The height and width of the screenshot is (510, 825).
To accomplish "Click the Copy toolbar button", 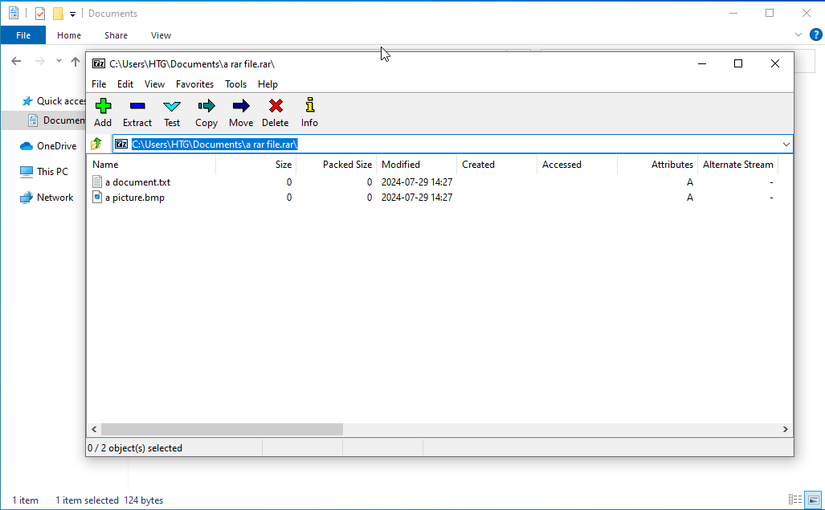I will [x=206, y=113].
